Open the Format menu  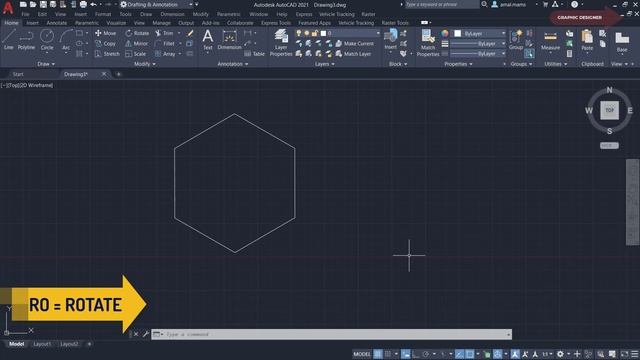point(103,14)
